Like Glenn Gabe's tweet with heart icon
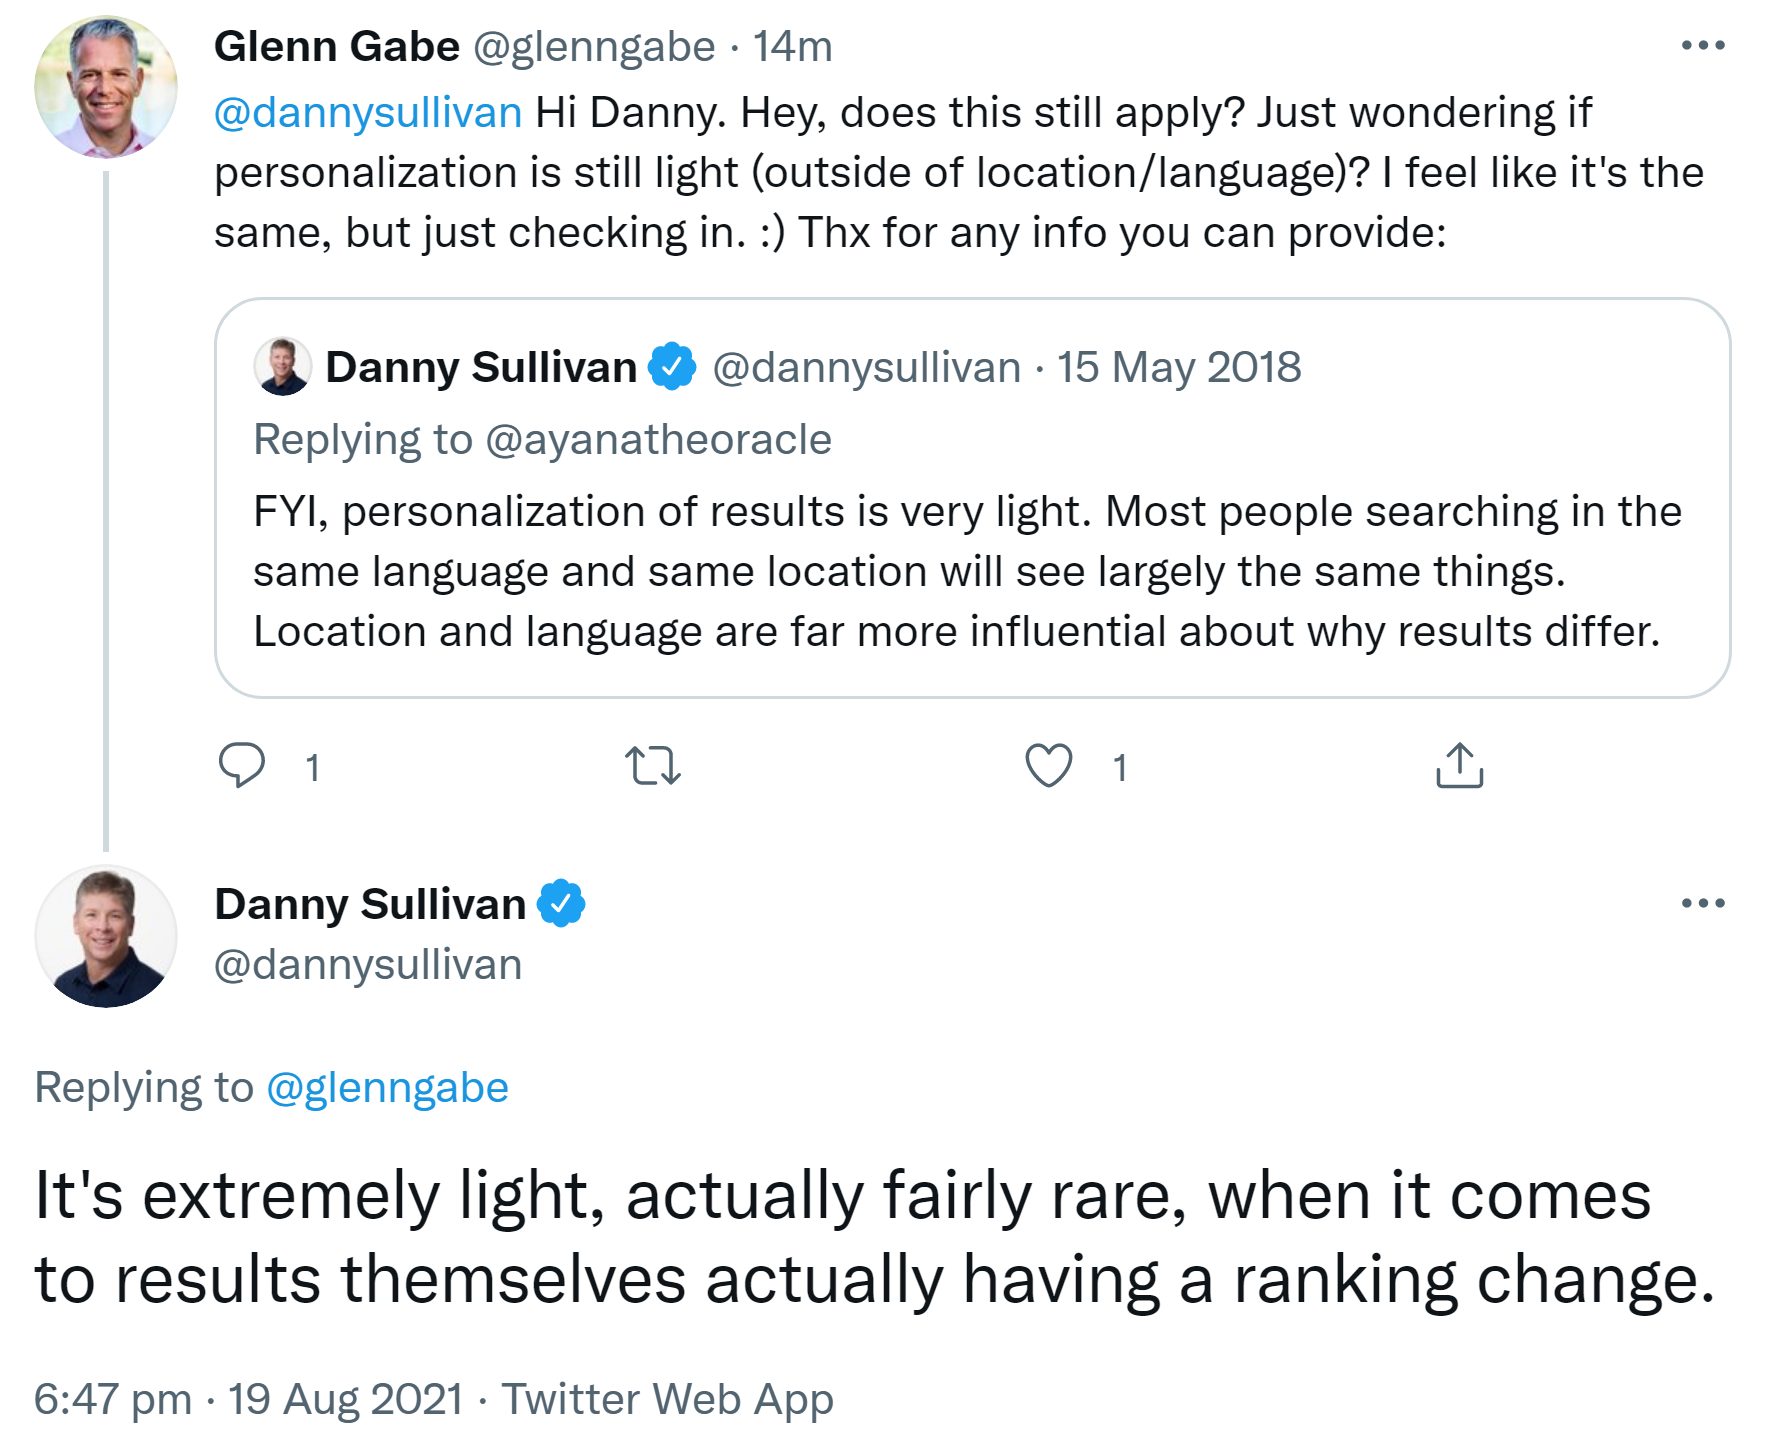 pos(1049,766)
